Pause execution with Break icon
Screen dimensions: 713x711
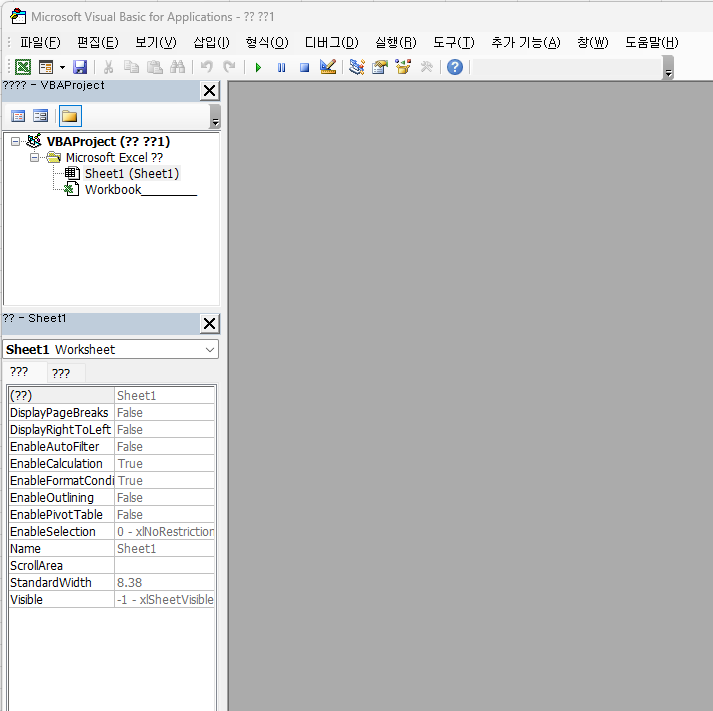pos(281,67)
